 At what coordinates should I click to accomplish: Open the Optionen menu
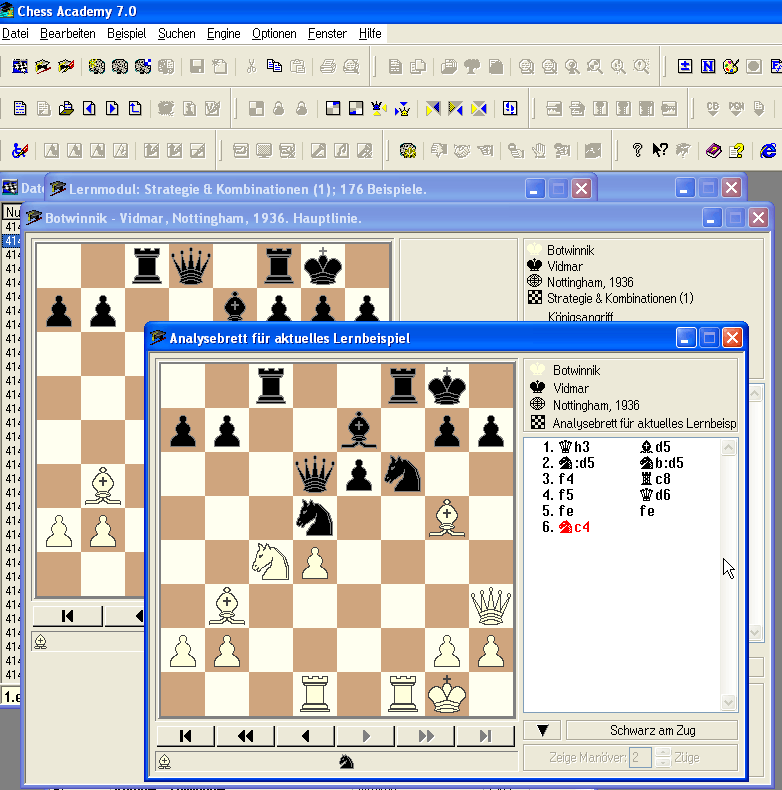274,34
